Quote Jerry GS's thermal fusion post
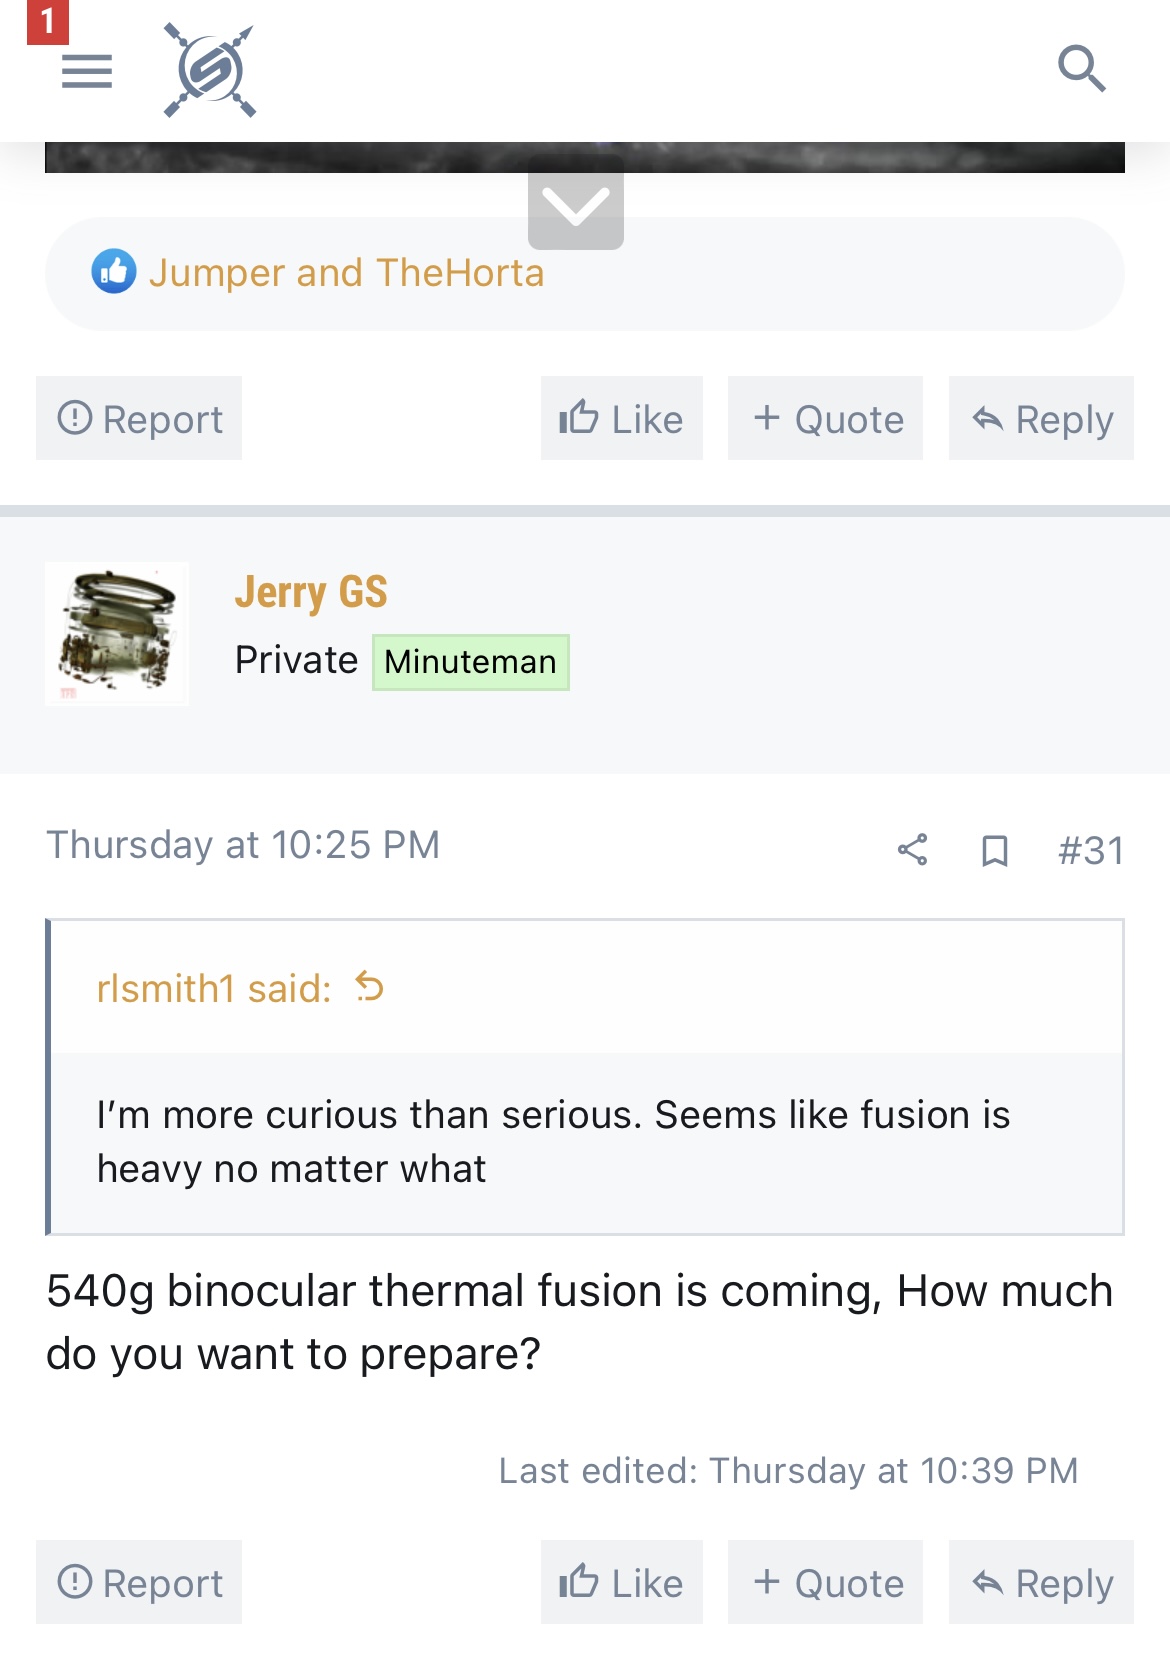Screen dimensions: 1170x1668 tap(825, 1582)
